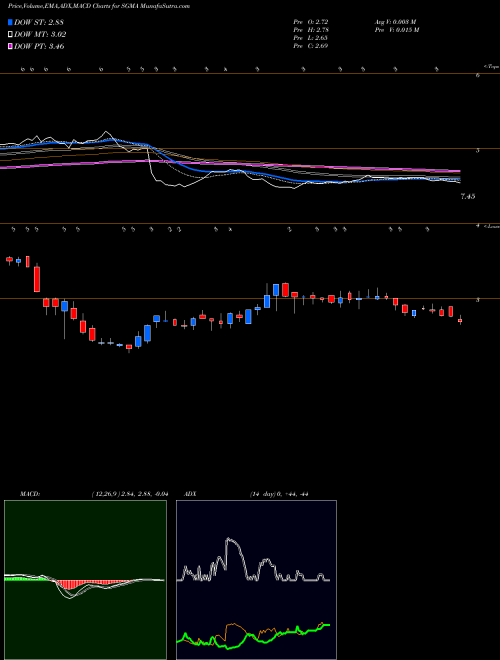Click the final small red candlestick on the right
The height and width of the screenshot is (660, 500).
(x=460, y=320)
